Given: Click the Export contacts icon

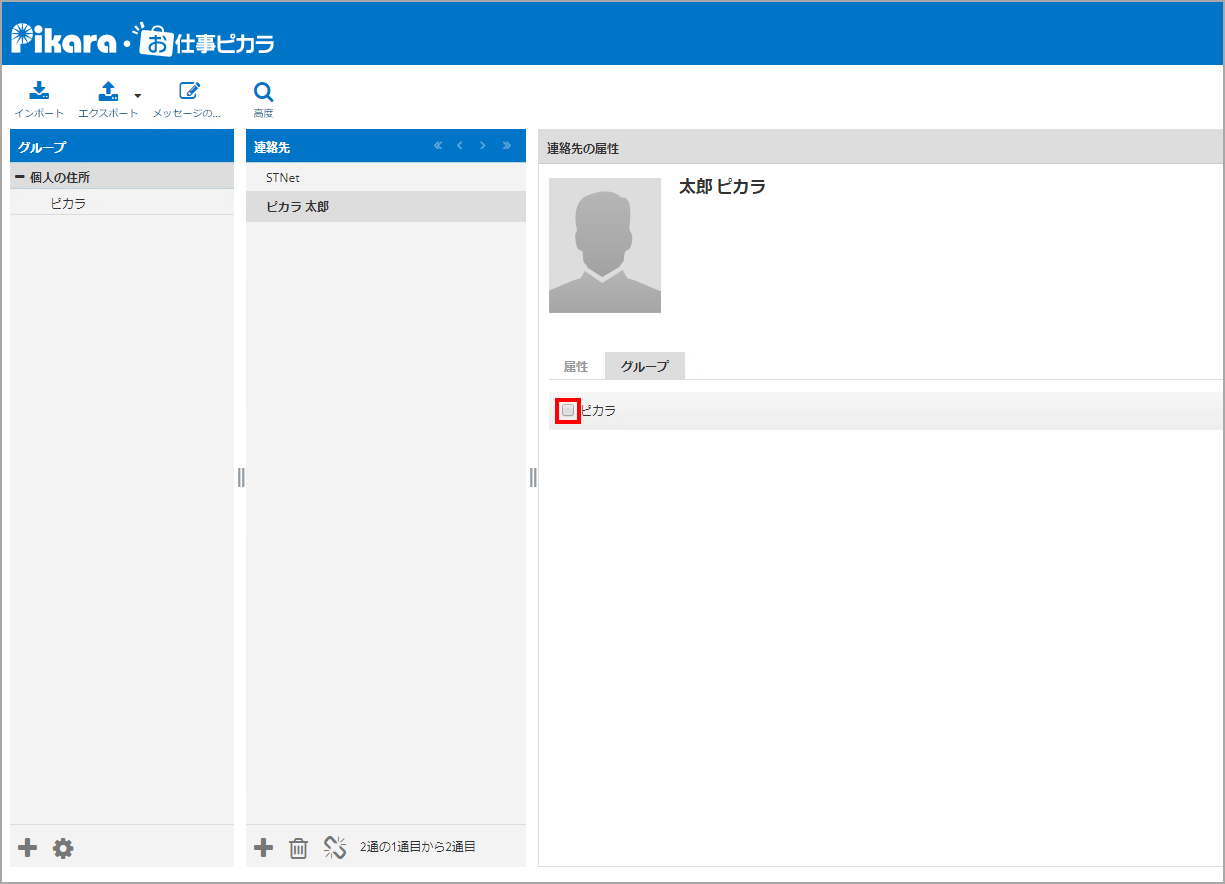Looking at the screenshot, I should pos(109,91).
